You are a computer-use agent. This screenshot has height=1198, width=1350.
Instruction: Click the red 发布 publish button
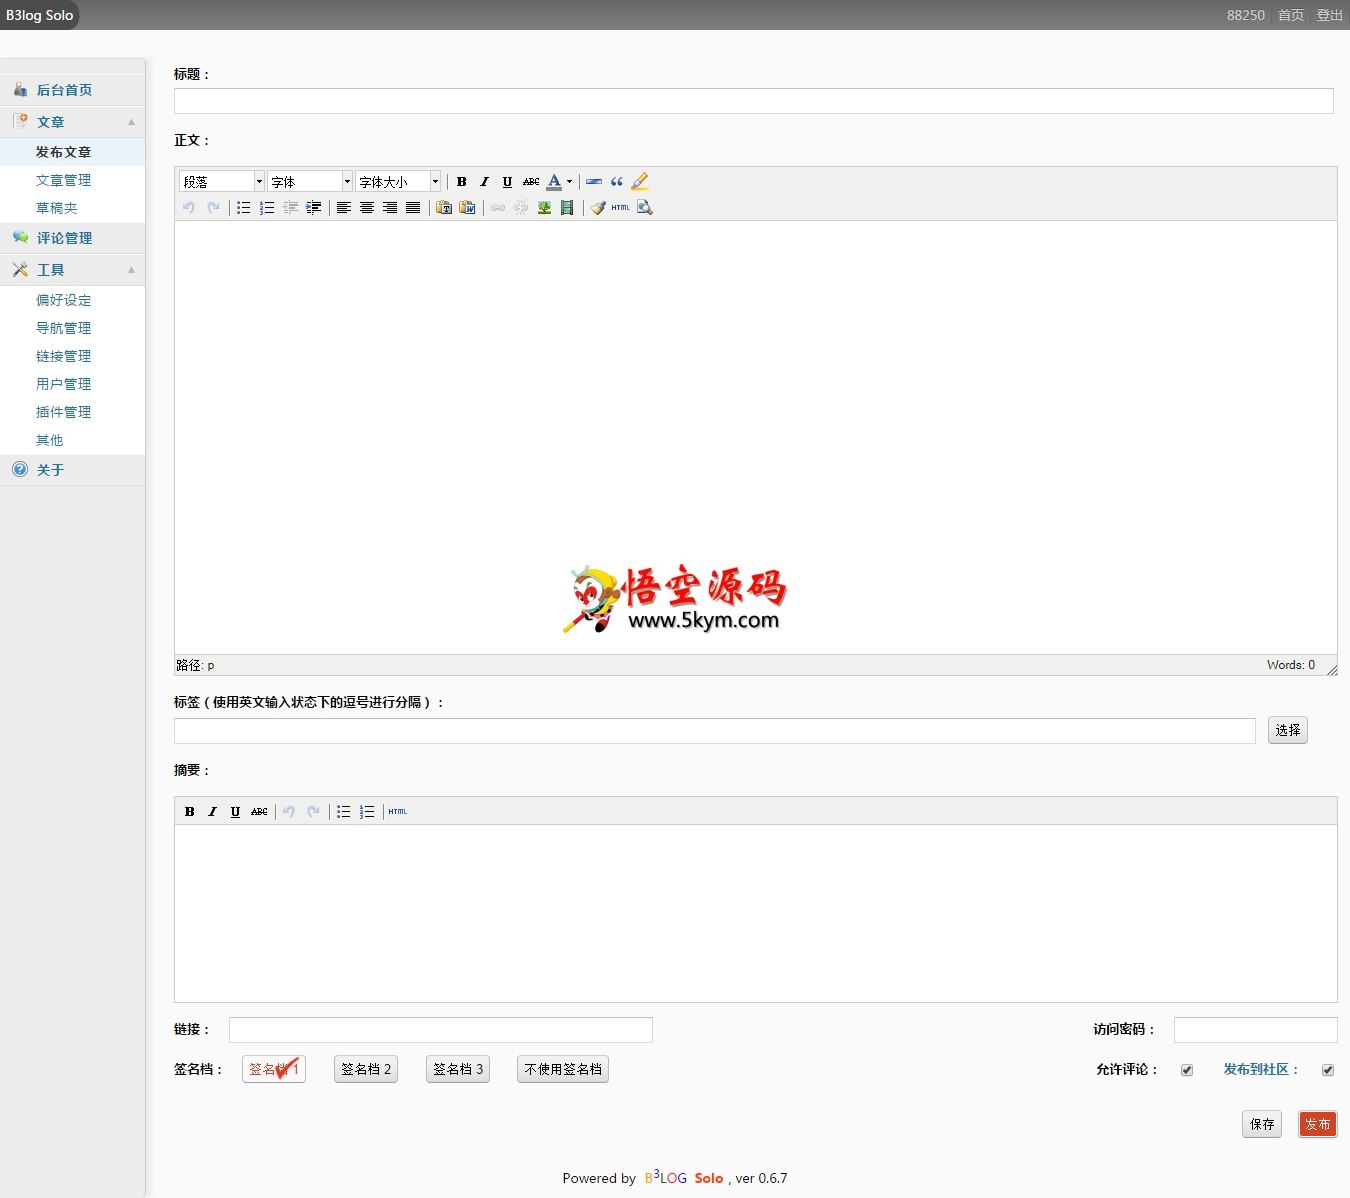1318,1124
